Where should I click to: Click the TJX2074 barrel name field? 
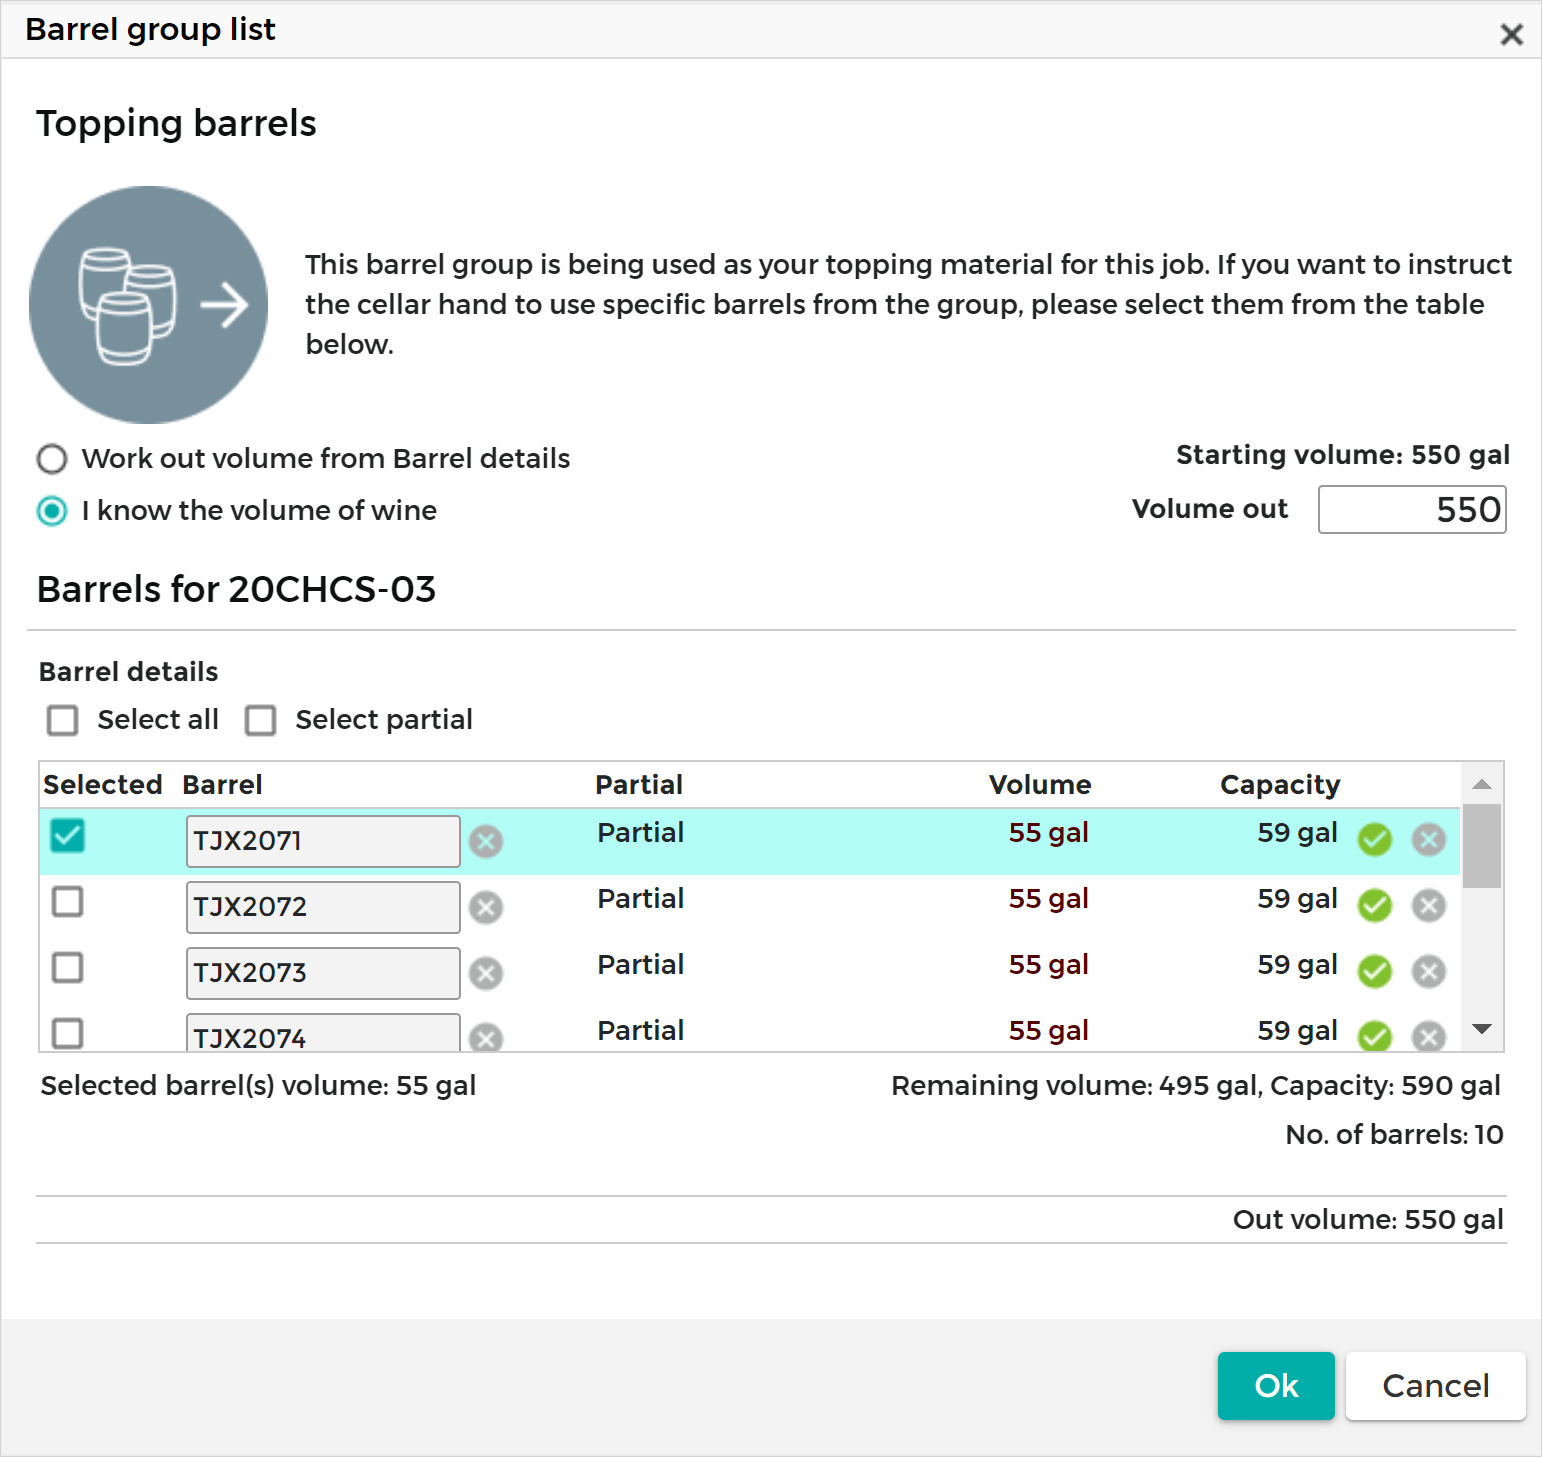click(323, 1033)
